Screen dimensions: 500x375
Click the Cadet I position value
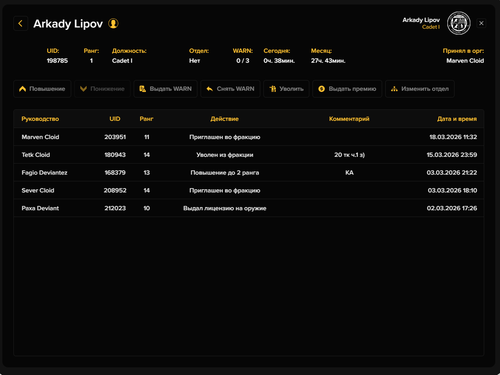[122, 61]
